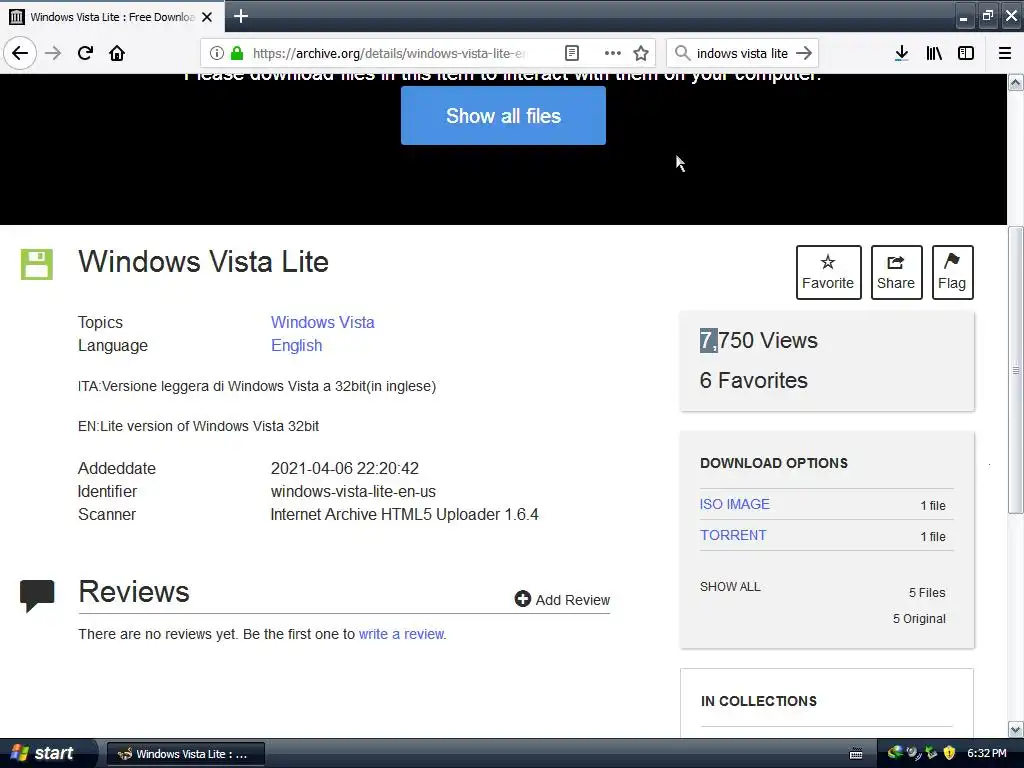Screen dimensions: 1024x768
Task: Click the search box text field
Action: tap(742, 53)
